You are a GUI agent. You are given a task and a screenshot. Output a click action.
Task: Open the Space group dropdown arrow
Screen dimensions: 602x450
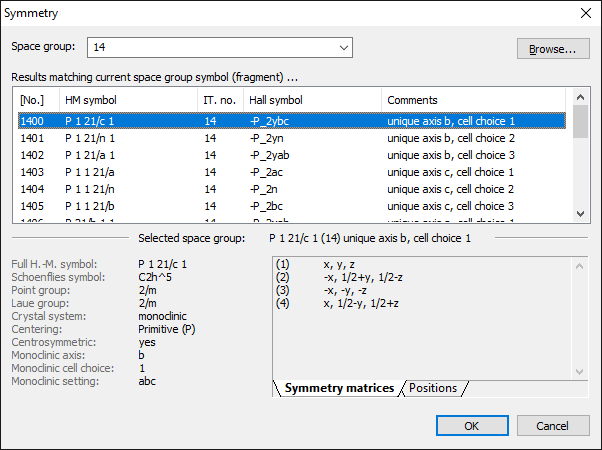point(343,47)
